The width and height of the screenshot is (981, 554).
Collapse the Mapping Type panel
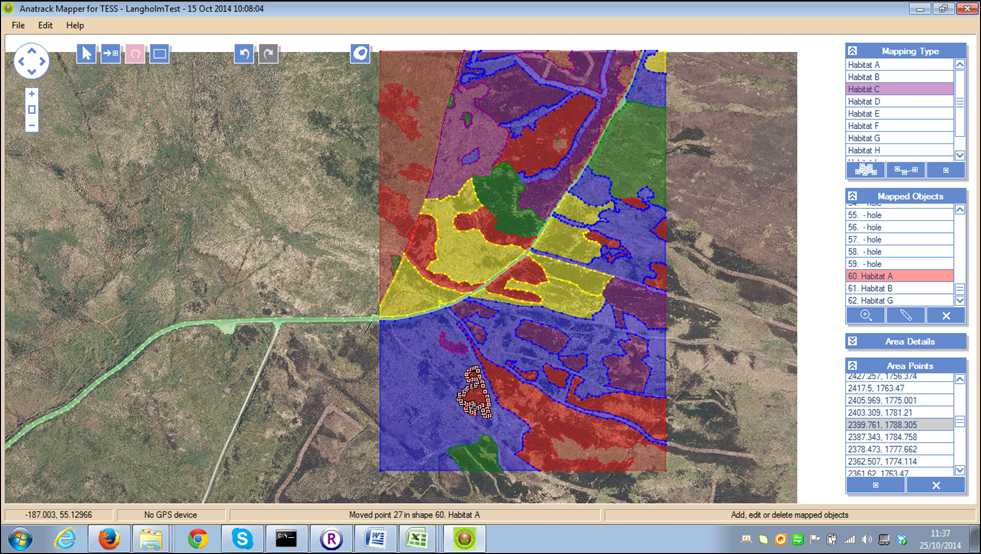point(852,51)
